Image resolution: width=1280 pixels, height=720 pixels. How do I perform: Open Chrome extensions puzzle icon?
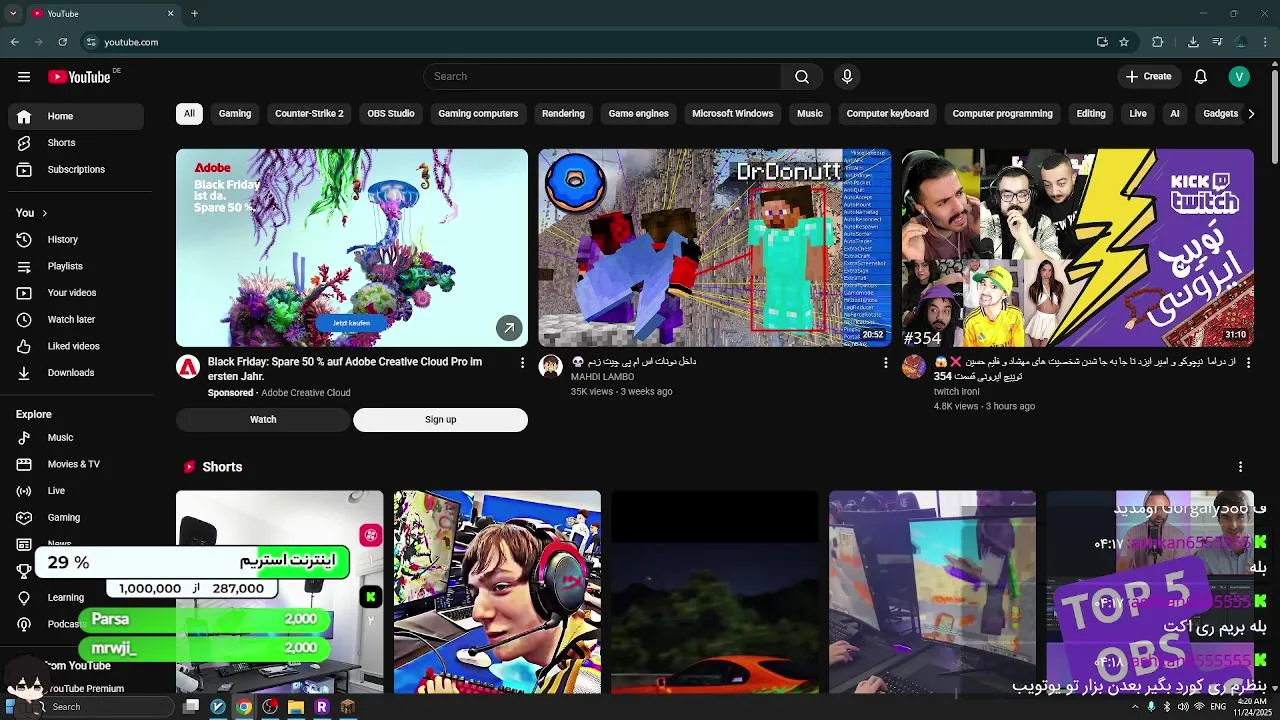coord(1158,42)
